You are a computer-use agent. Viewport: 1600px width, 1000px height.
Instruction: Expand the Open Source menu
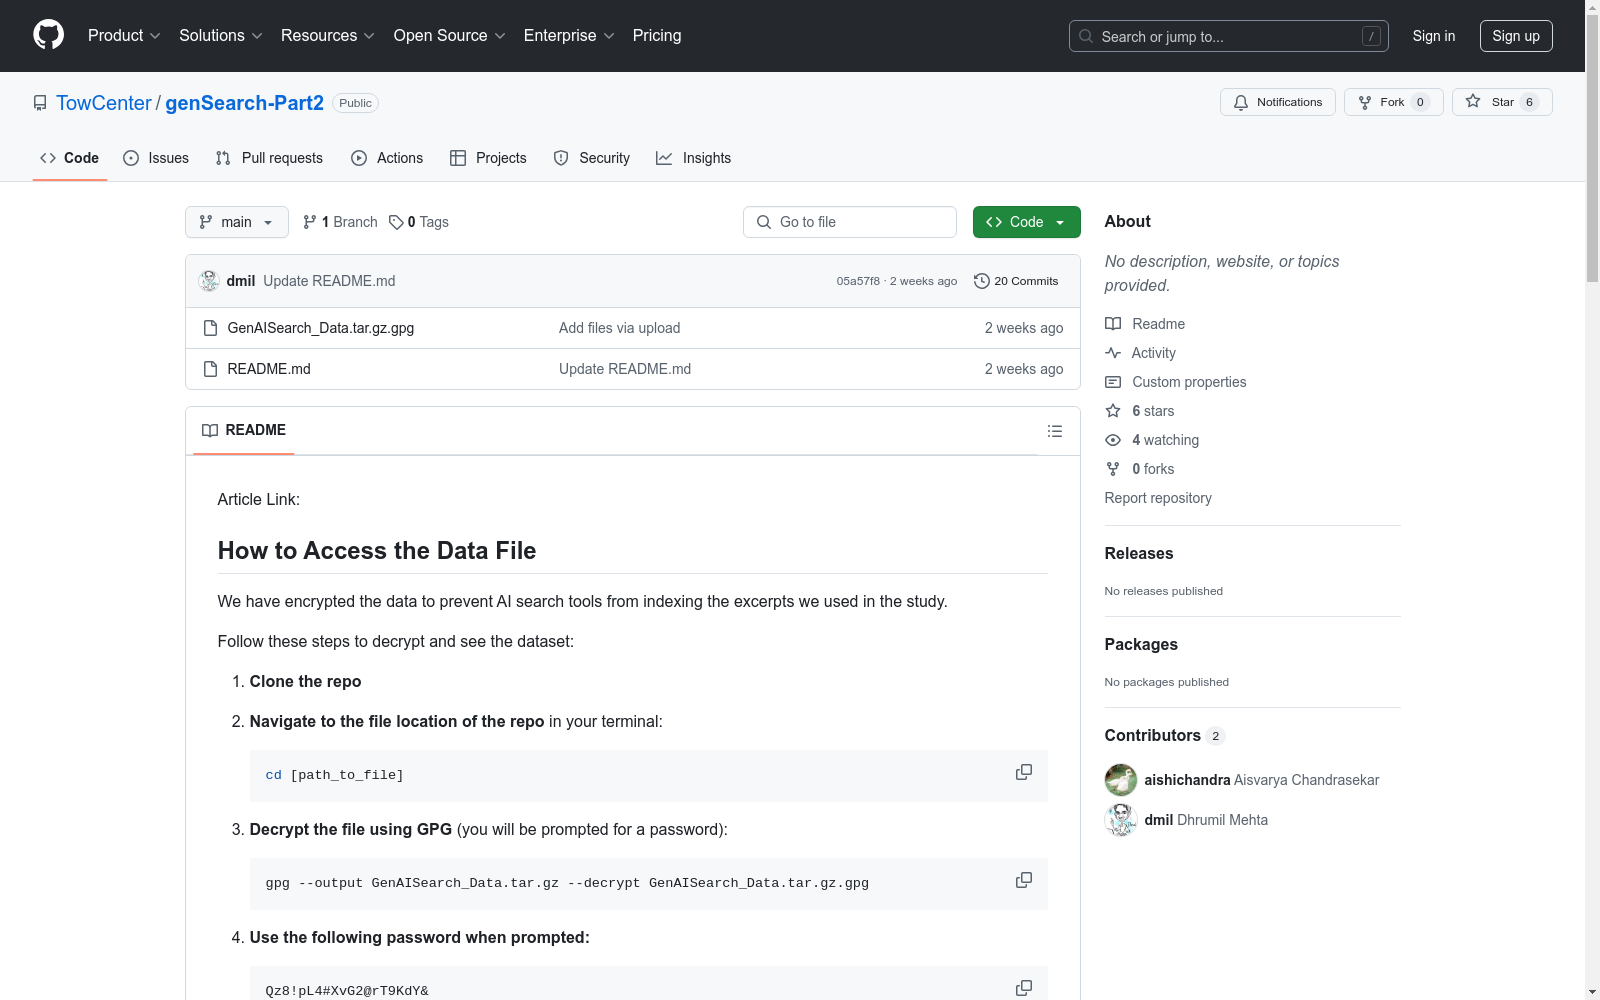450,36
